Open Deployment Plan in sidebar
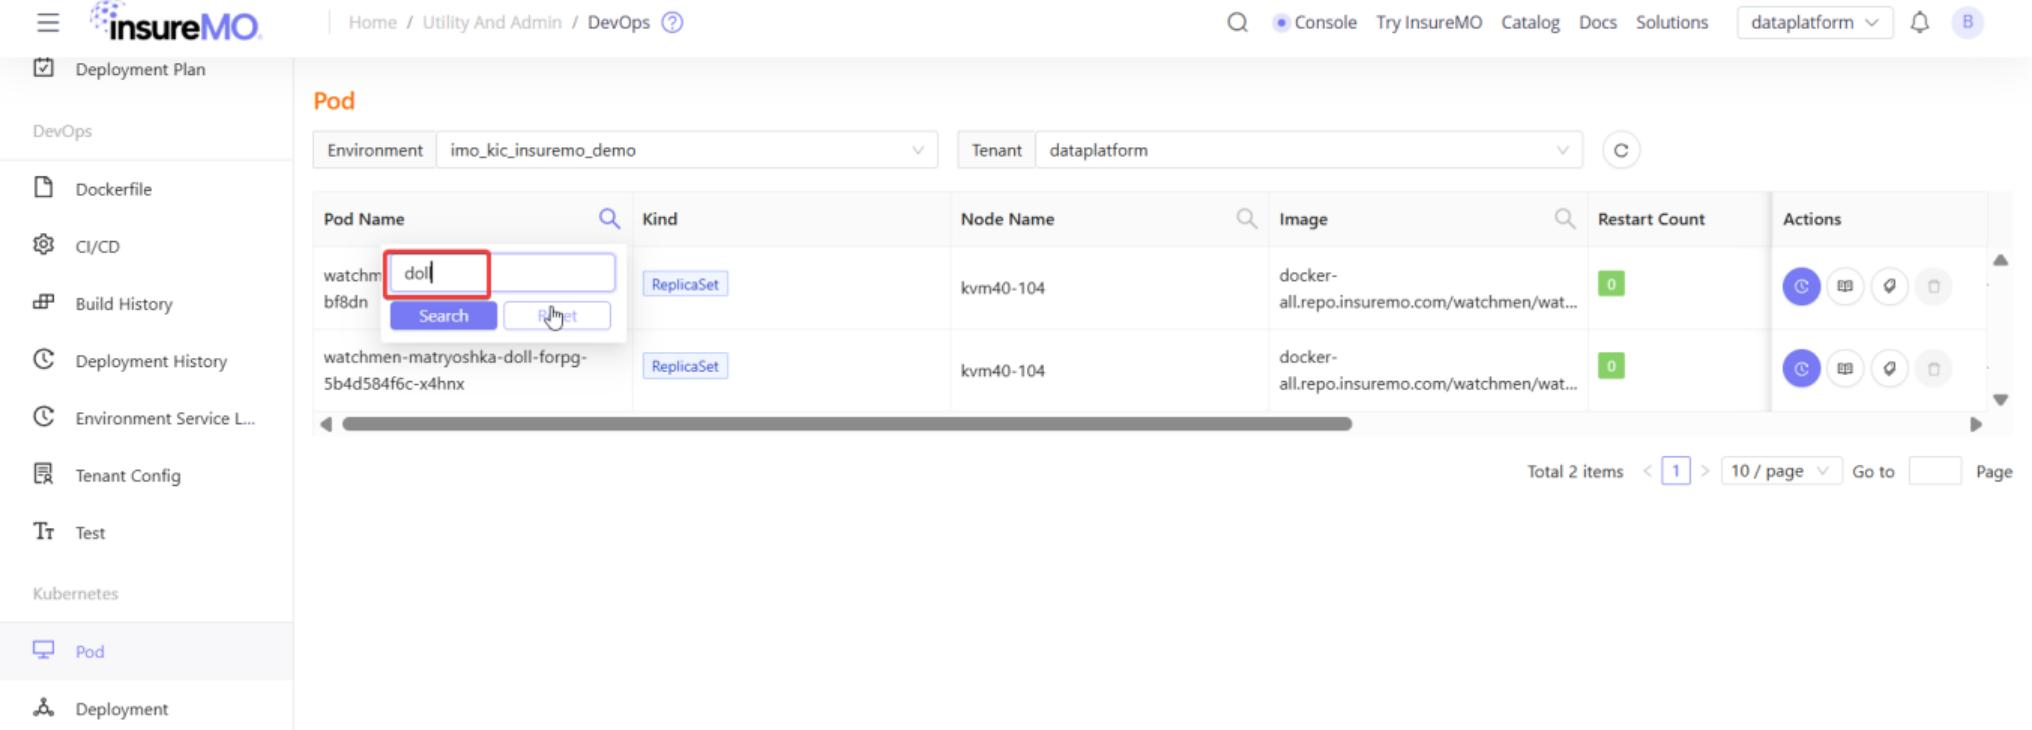This screenshot has height=730, width=2032. click(140, 69)
